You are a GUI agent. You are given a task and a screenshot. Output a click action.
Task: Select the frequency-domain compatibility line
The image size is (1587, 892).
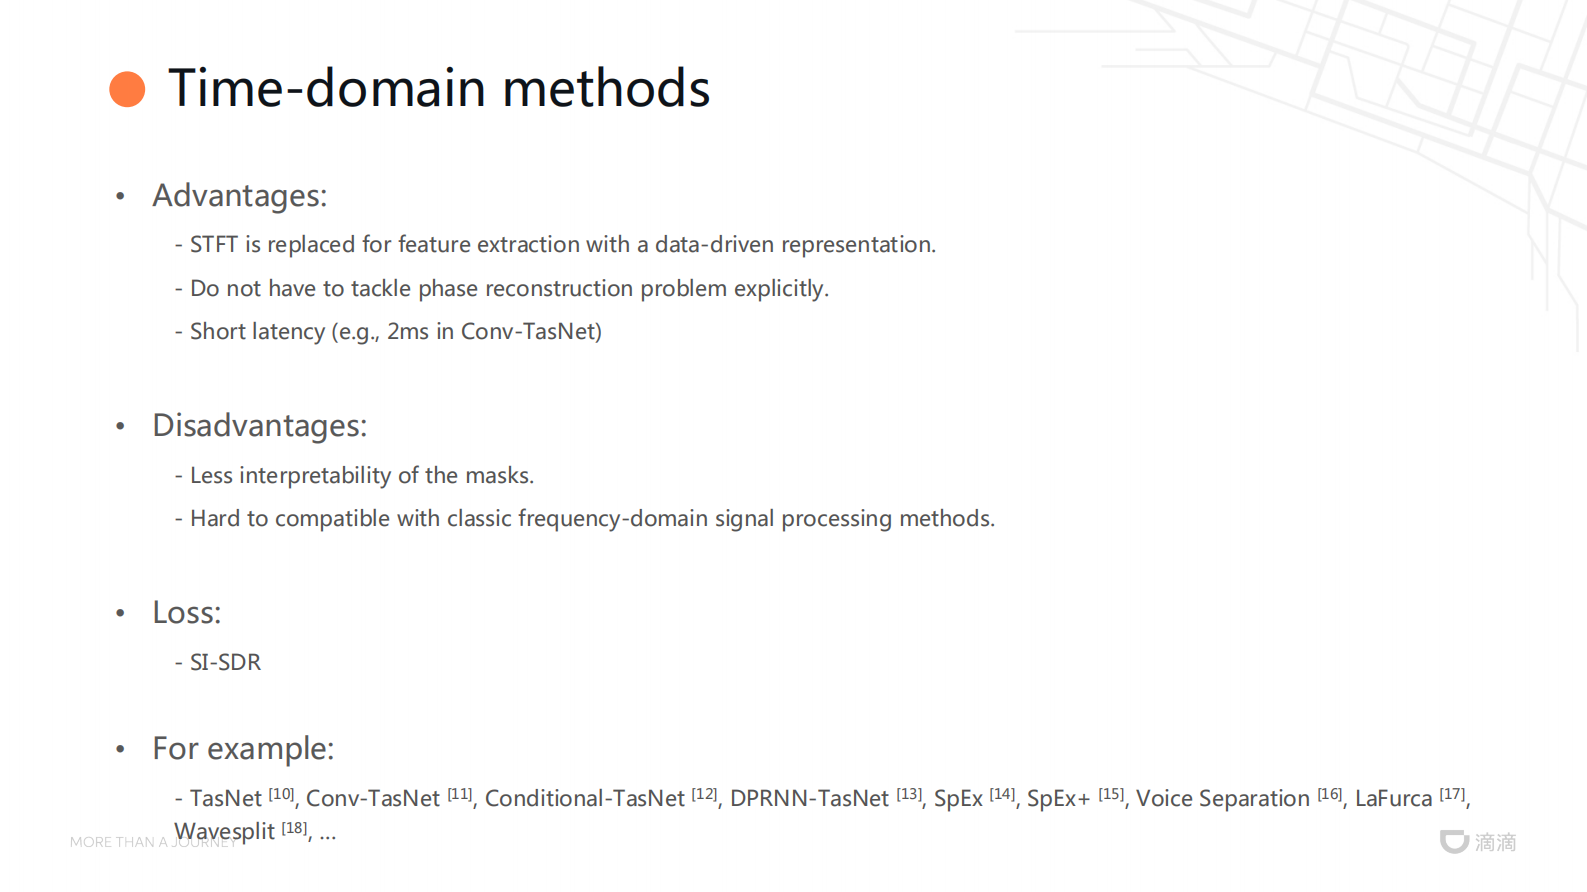point(592,519)
